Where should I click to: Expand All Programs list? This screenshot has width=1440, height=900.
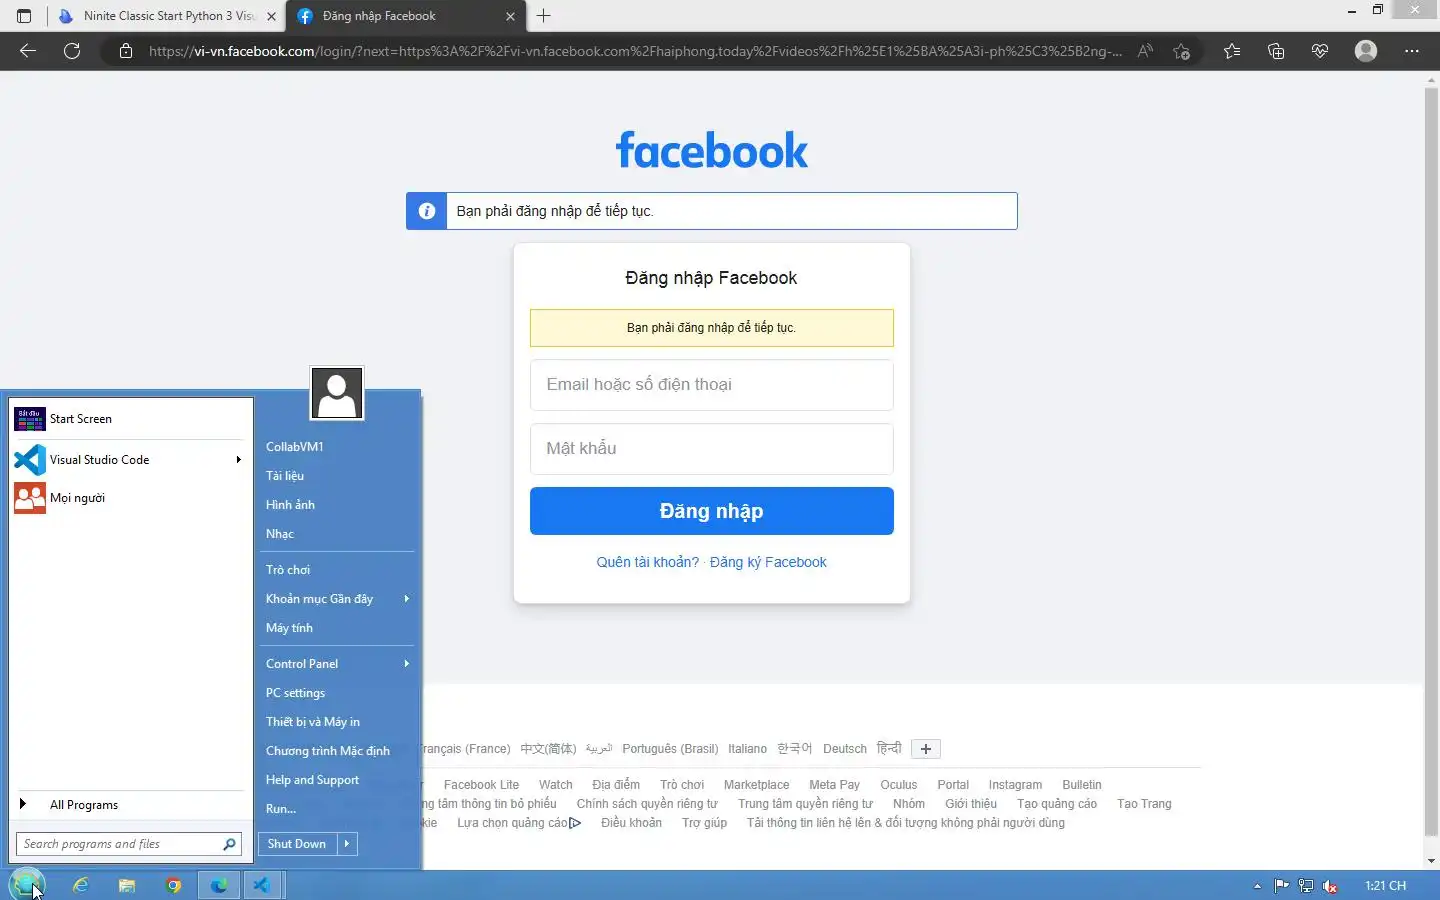pos(131,805)
